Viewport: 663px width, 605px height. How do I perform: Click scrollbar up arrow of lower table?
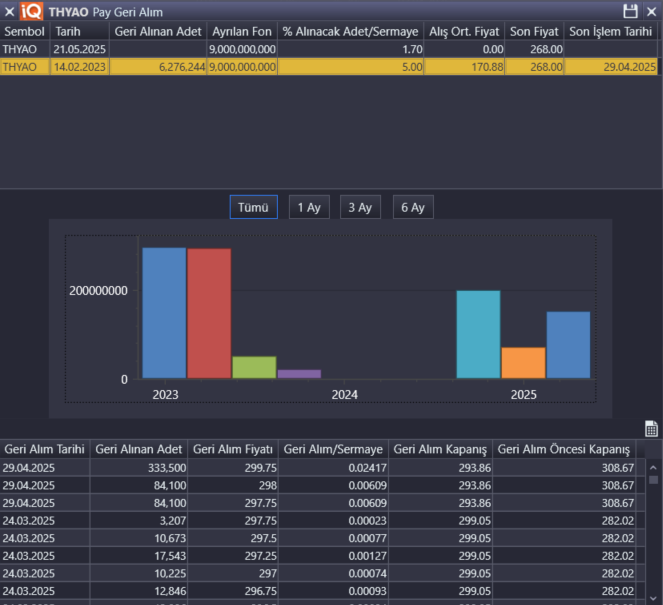653,468
